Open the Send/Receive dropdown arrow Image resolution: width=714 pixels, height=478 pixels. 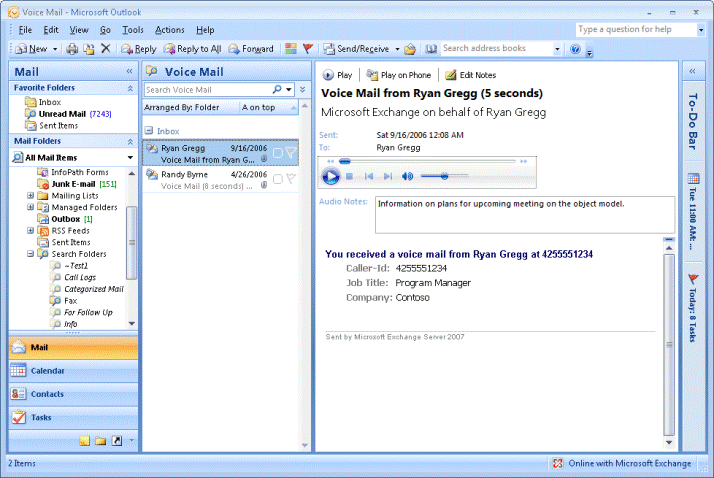pyautogui.click(x=397, y=49)
